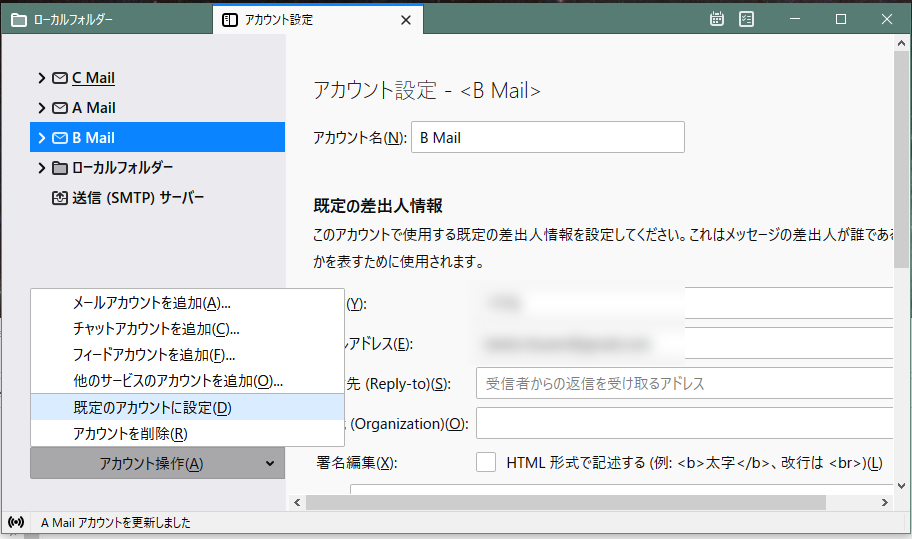
Task: Click the scroll right arrow
Action: tap(885, 502)
